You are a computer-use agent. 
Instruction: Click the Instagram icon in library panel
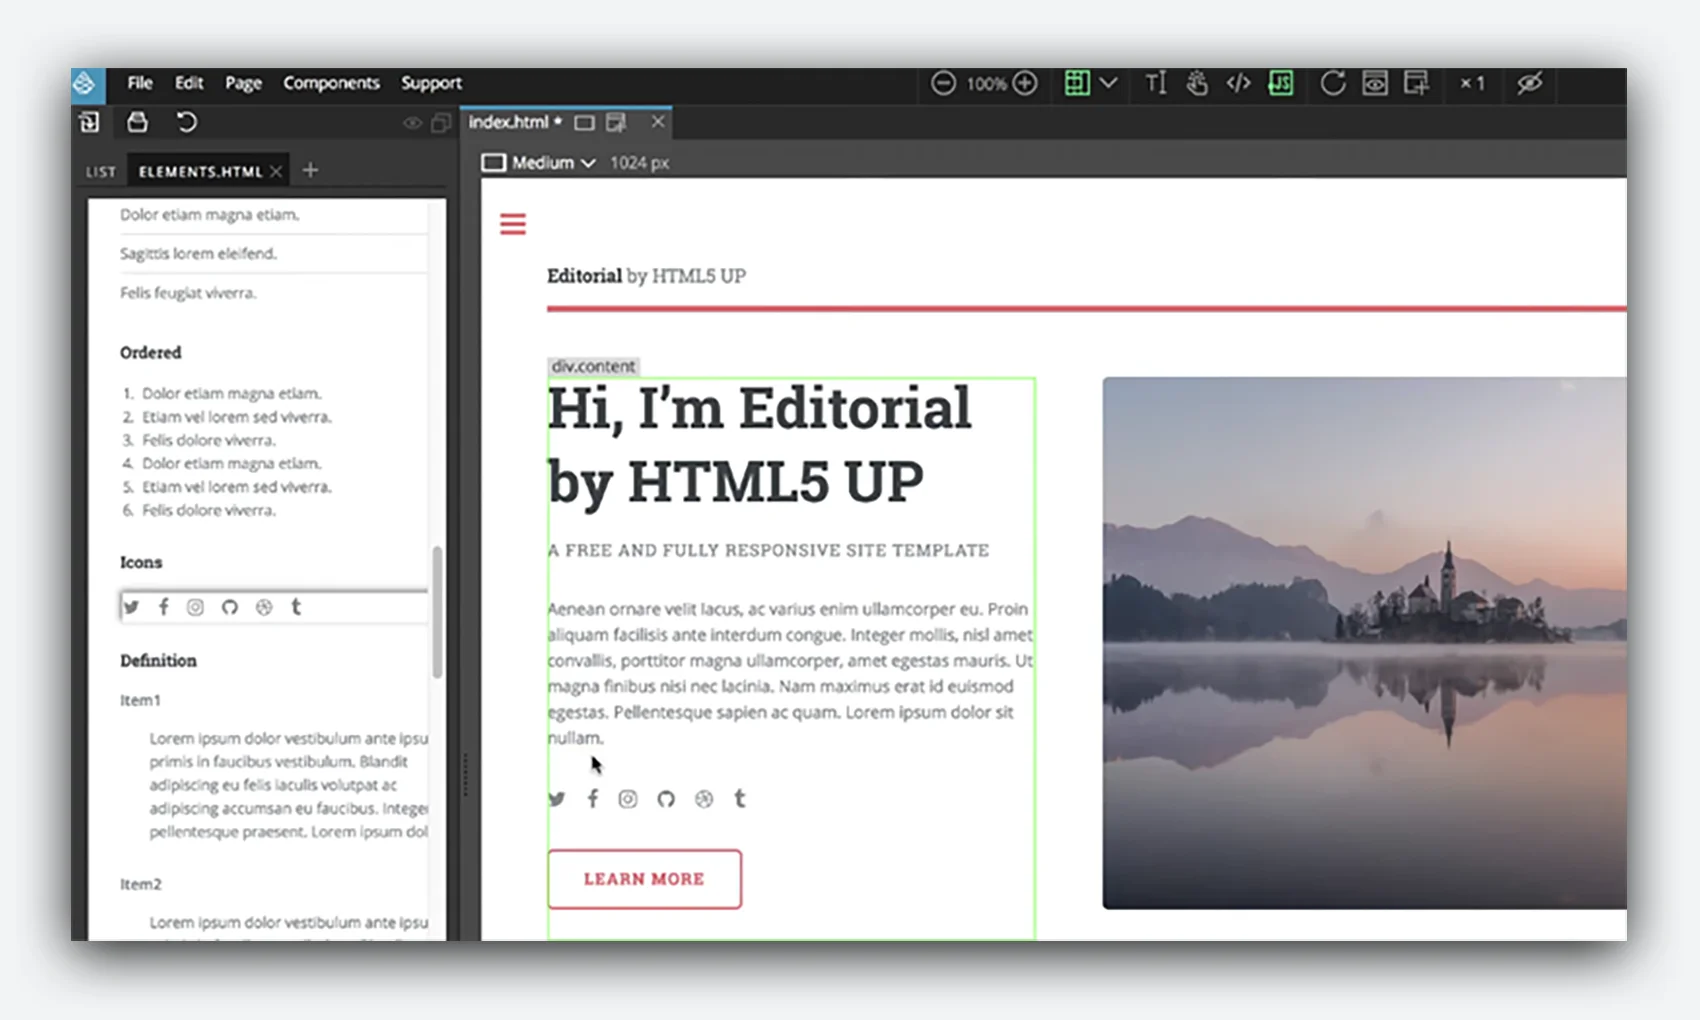coord(196,607)
